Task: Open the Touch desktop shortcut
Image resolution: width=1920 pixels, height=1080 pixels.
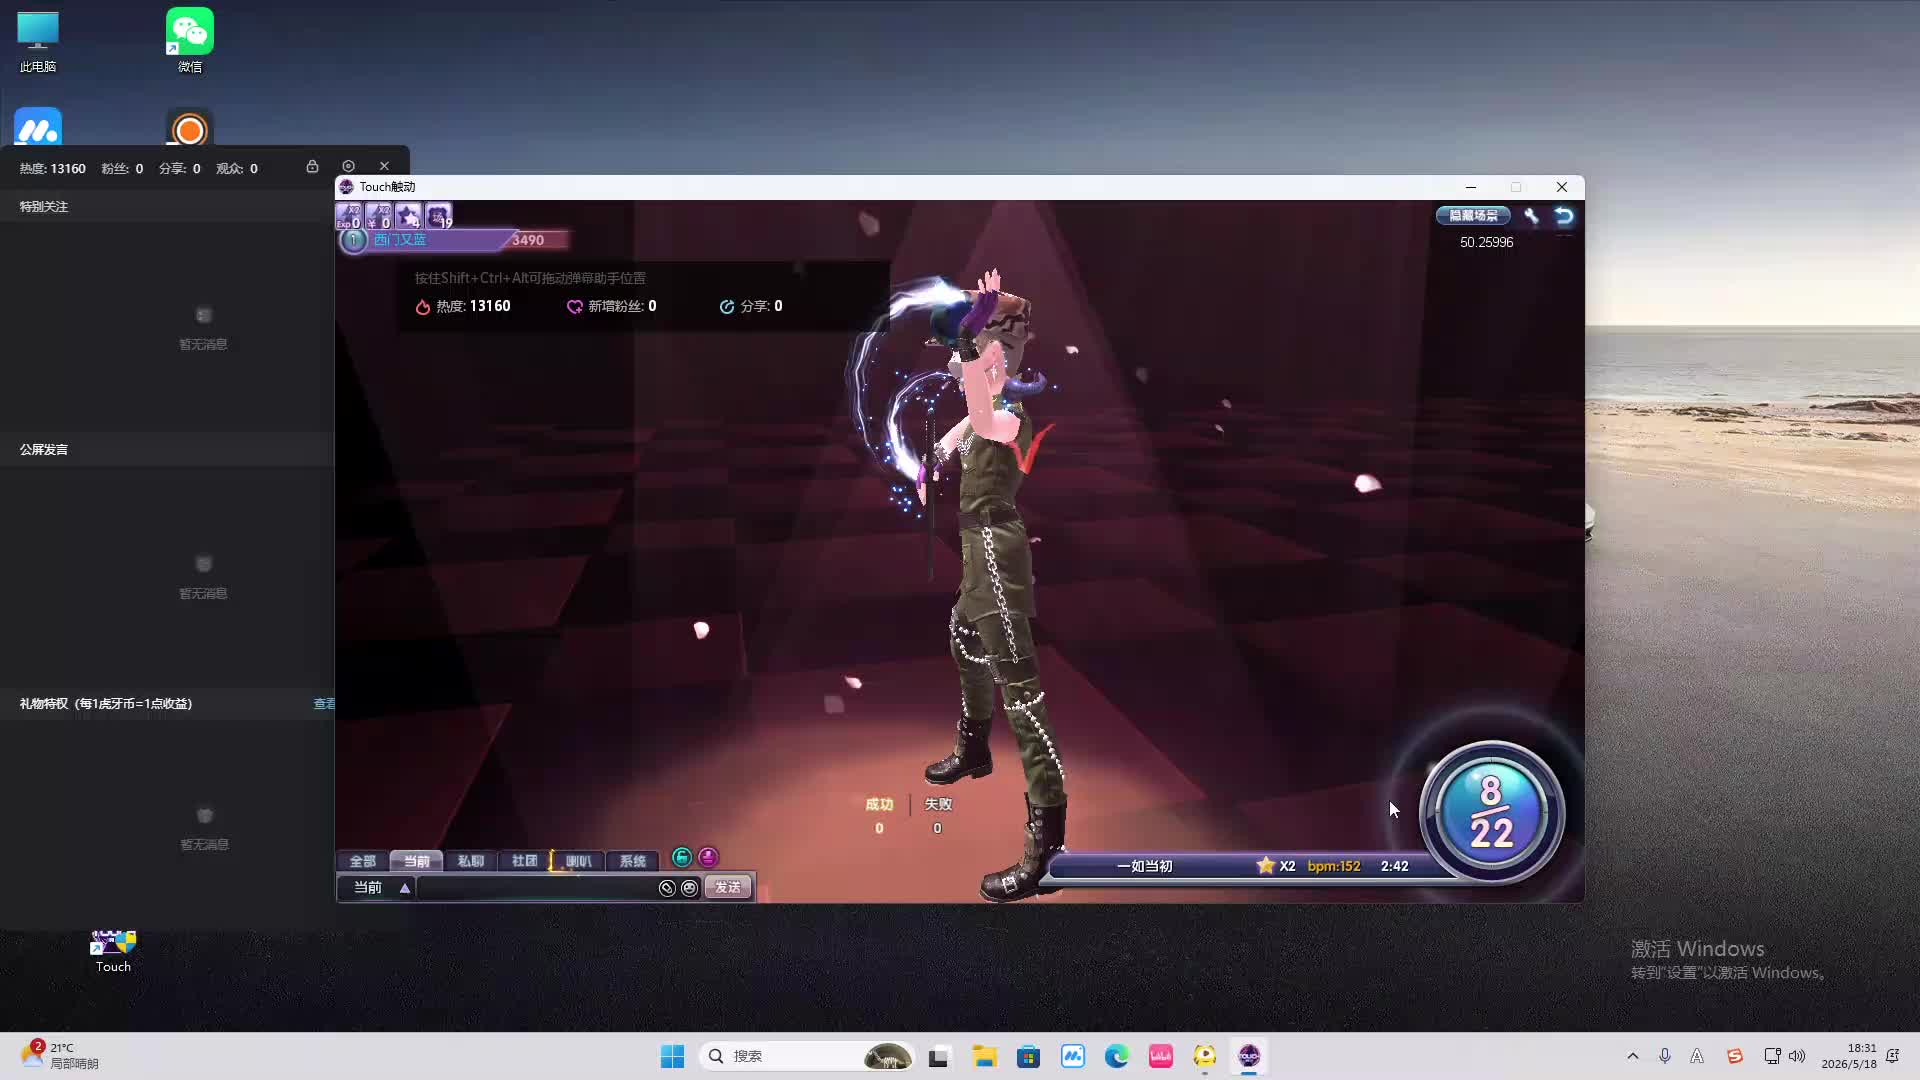Action: click(x=113, y=951)
